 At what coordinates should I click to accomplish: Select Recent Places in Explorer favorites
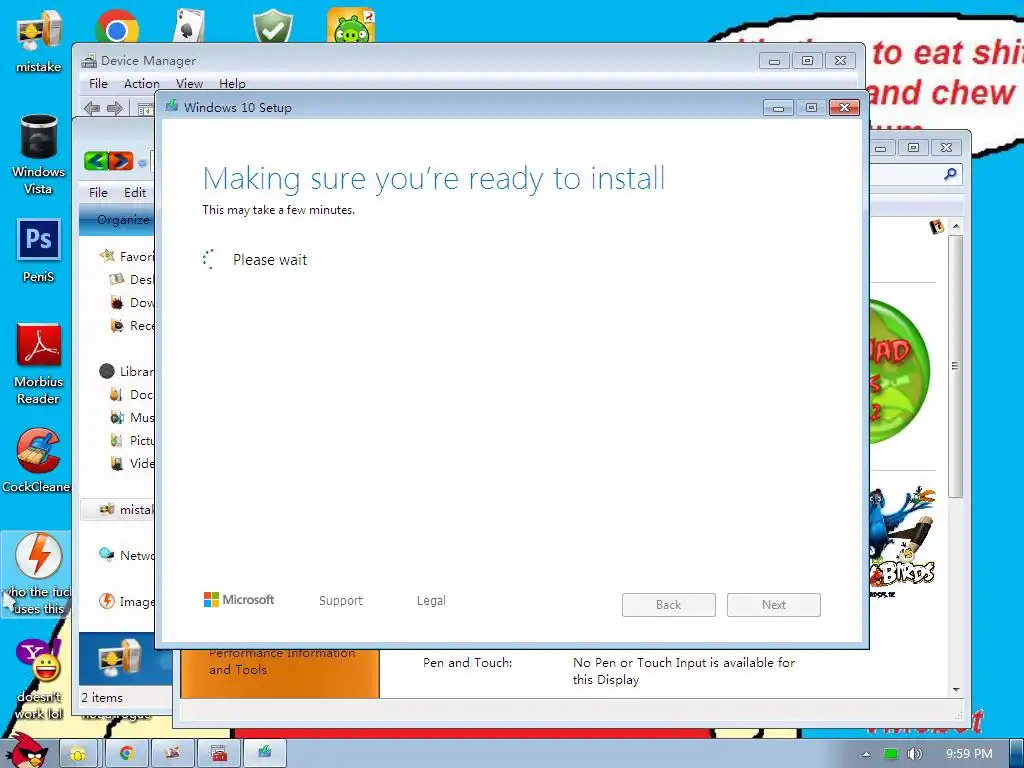tap(133, 326)
